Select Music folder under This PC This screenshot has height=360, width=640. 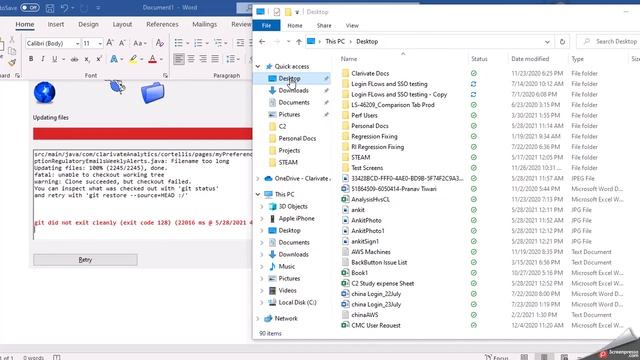click(x=287, y=267)
